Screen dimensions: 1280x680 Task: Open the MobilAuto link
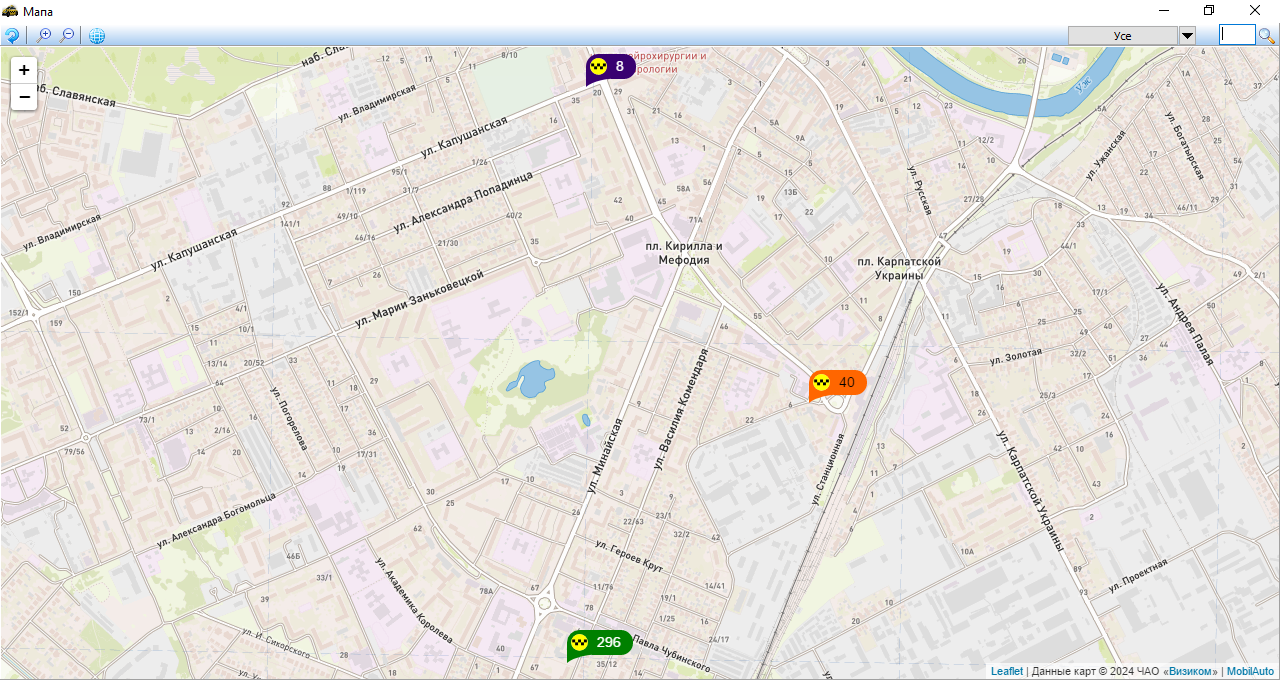1250,671
